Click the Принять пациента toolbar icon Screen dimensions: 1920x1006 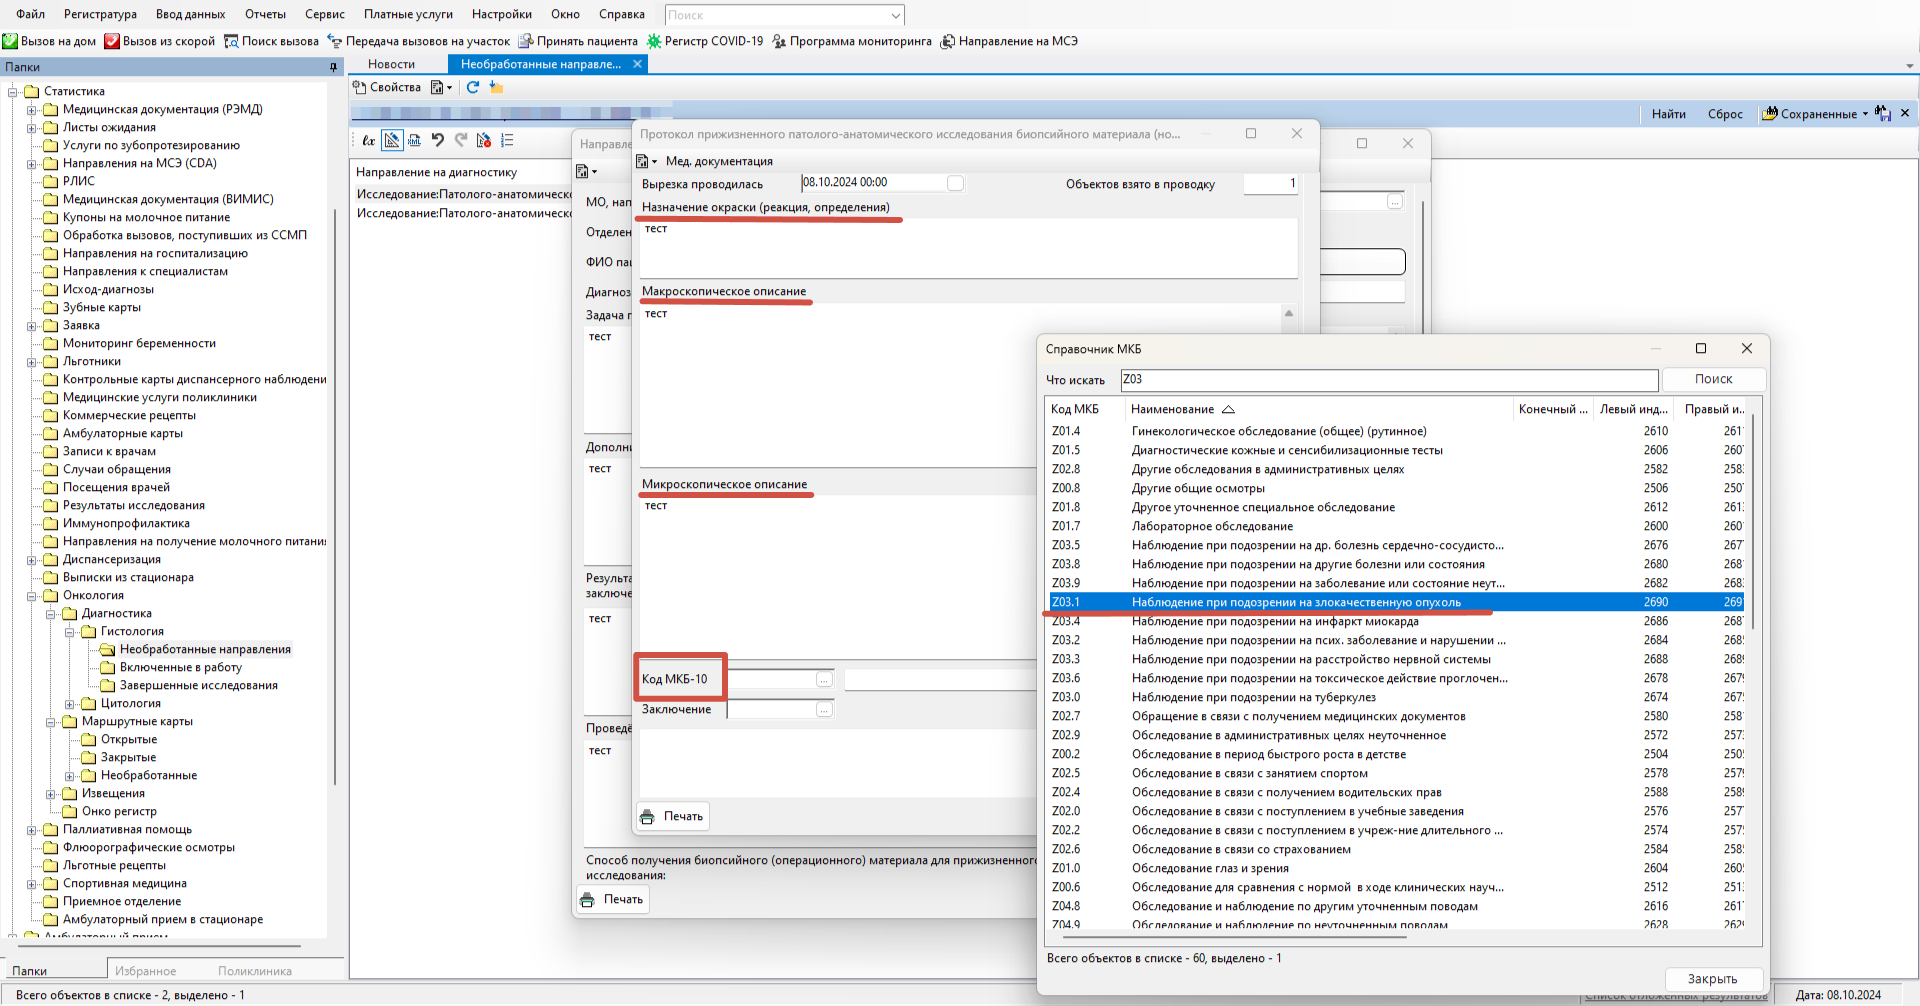pos(526,41)
